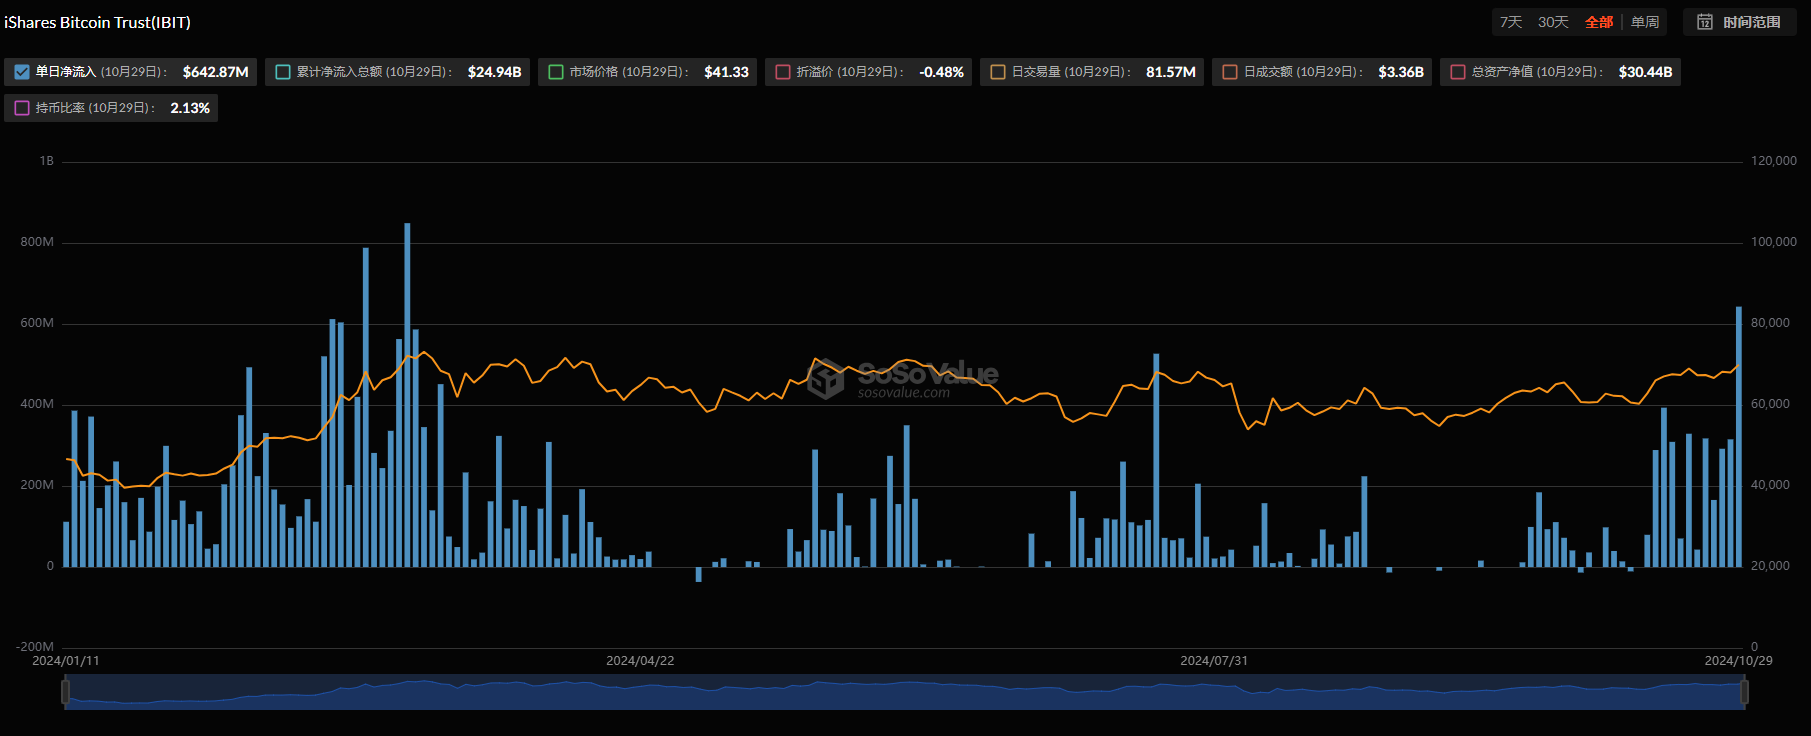
Task: Enable the 市场价格 series checkbox
Action: 556,72
